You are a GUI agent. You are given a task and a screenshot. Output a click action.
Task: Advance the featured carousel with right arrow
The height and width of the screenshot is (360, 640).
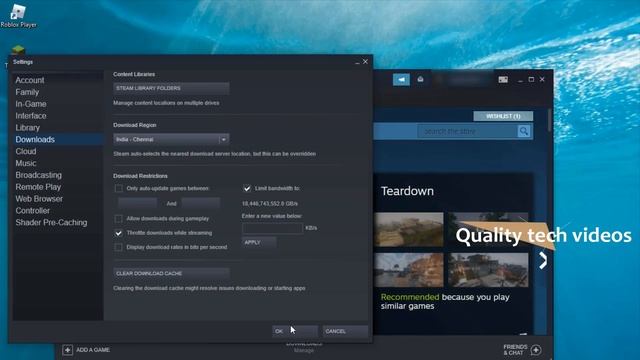(x=542, y=260)
